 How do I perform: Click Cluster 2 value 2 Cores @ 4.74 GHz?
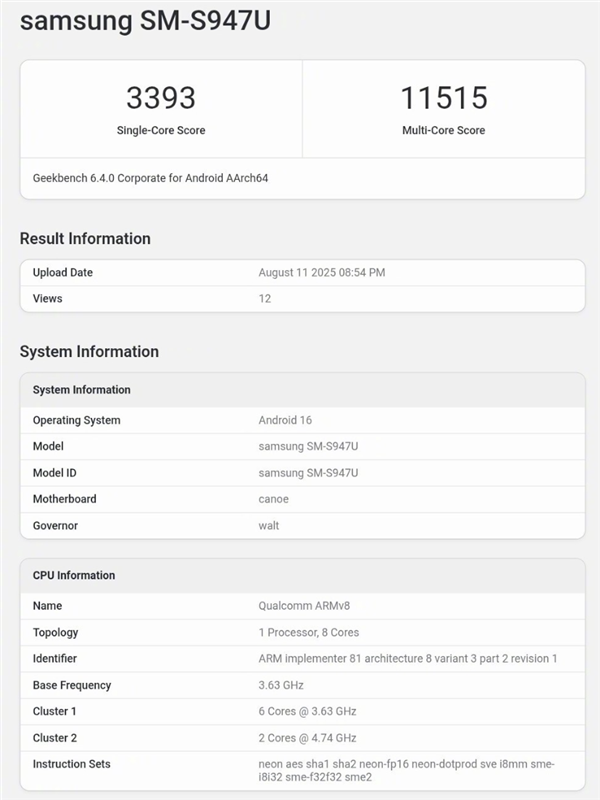307,738
